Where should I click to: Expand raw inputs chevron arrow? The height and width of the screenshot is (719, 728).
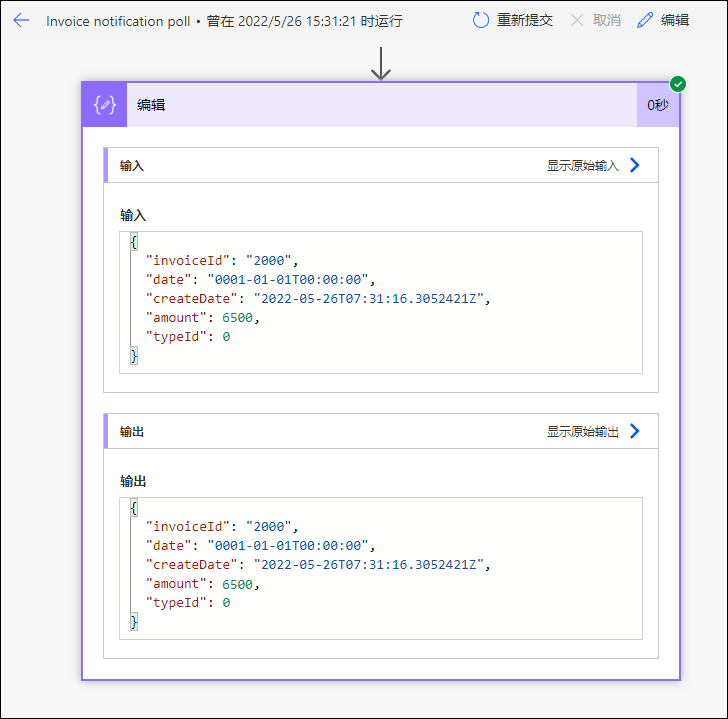tap(635, 165)
